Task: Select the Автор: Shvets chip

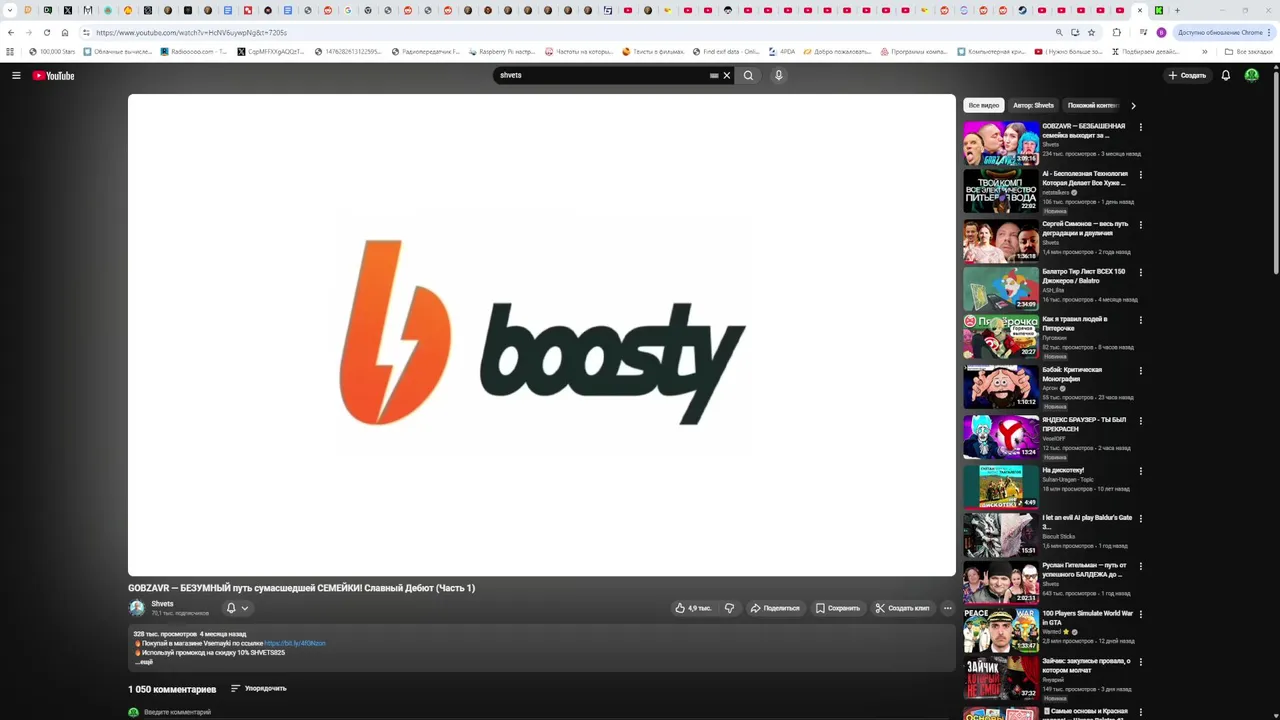Action: (1033, 105)
